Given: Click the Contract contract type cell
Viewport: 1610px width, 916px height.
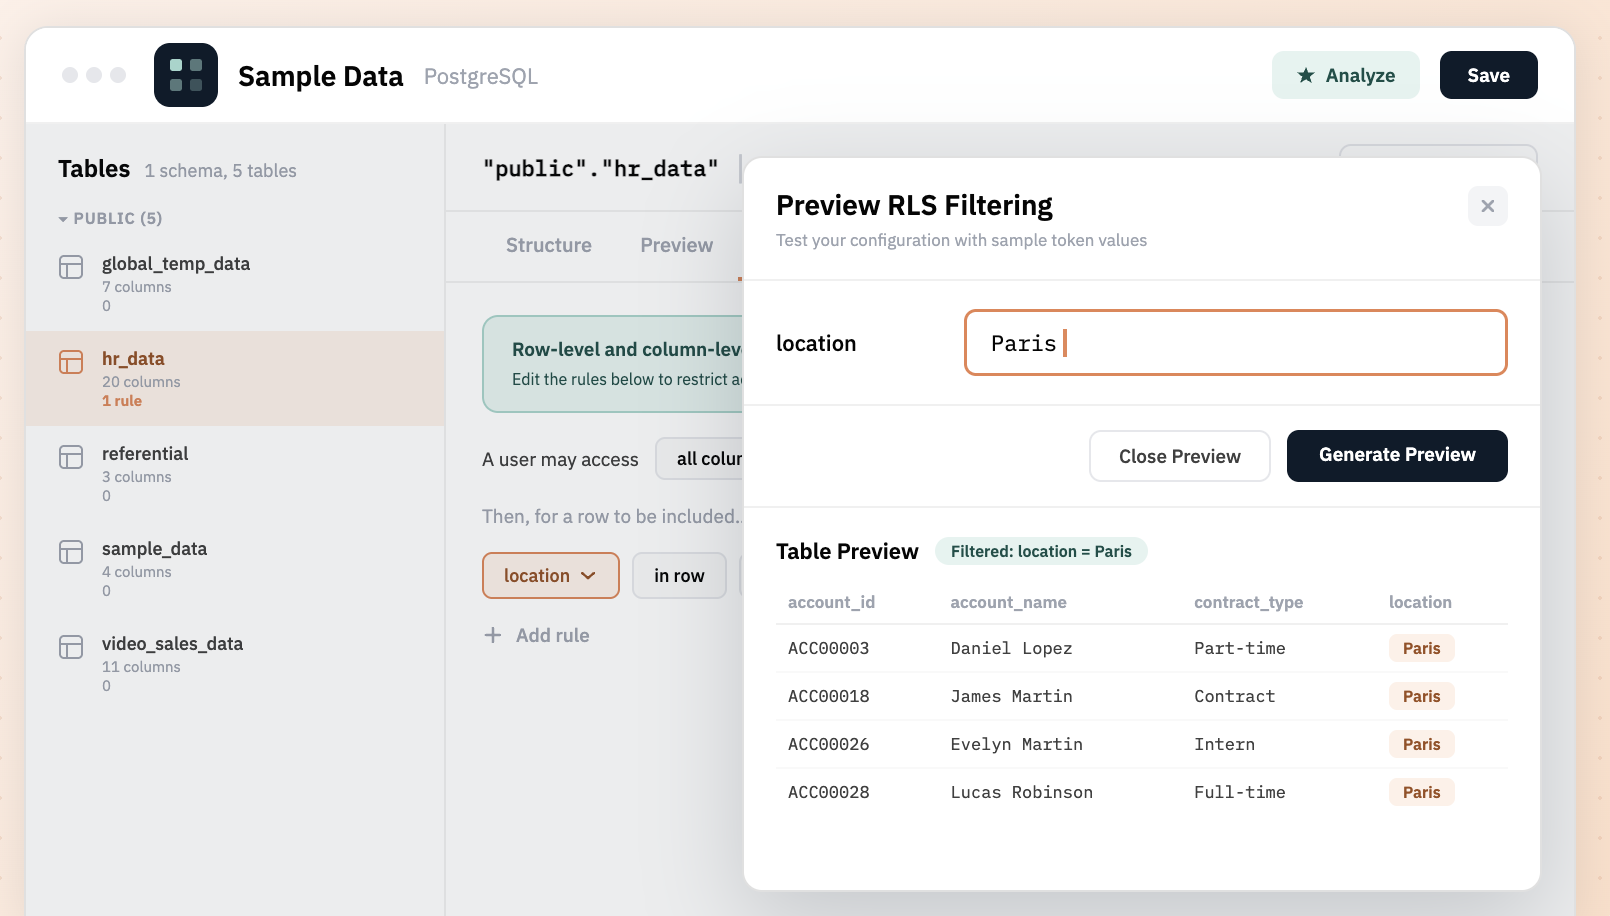Looking at the screenshot, I should tap(1235, 696).
